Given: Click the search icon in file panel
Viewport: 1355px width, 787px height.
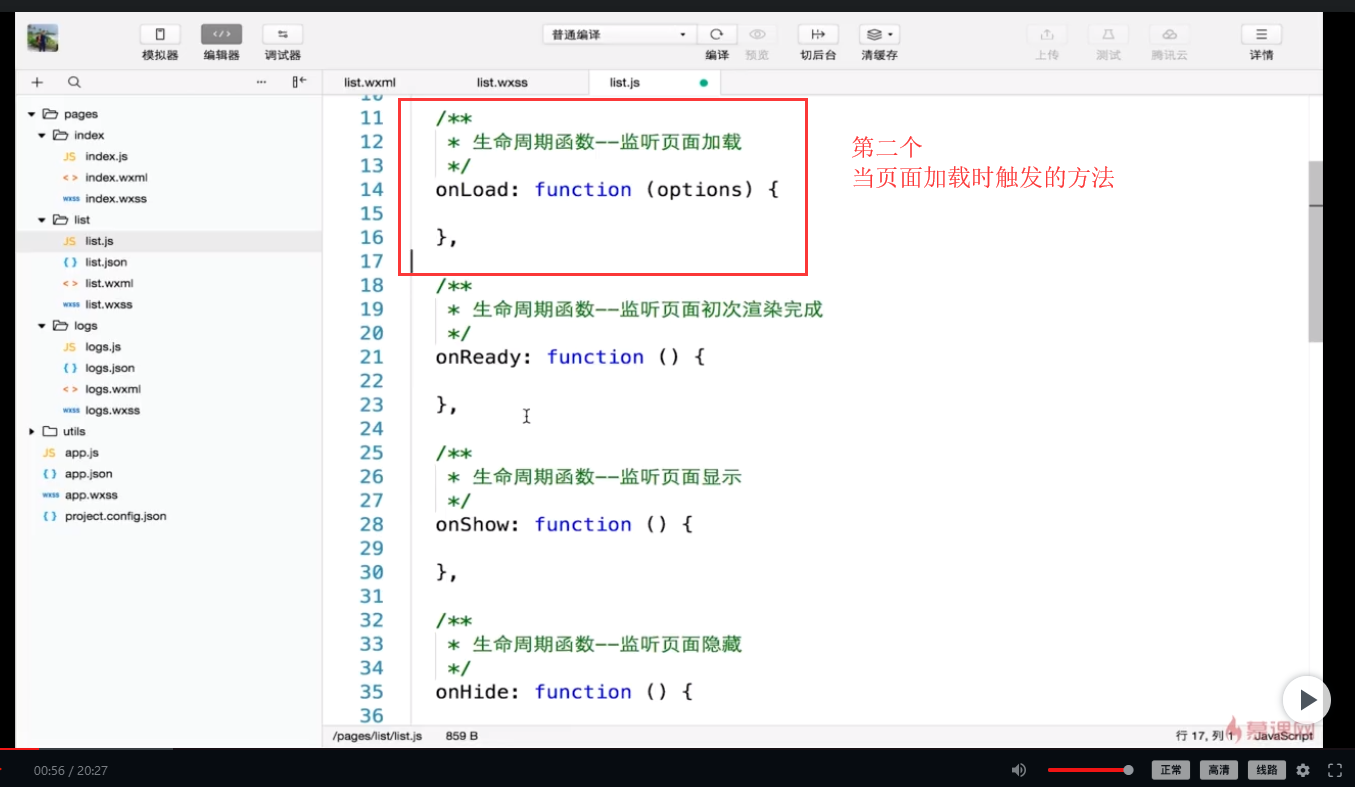Looking at the screenshot, I should pyautogui.click(x=74, y=82).
